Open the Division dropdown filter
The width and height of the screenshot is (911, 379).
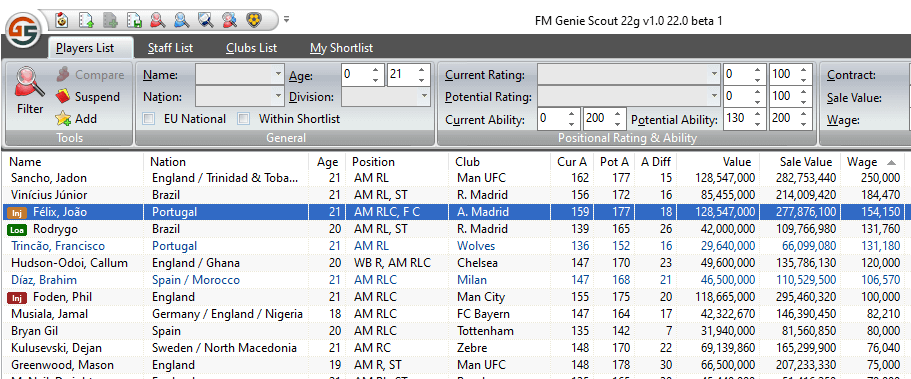(386, 97)
